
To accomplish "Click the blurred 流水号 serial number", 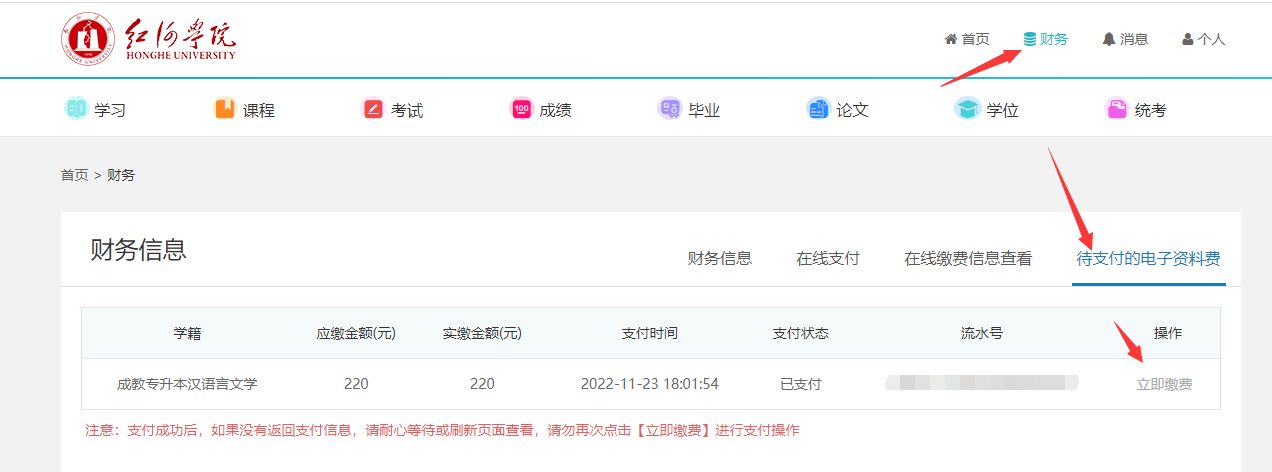I will 982,382.
